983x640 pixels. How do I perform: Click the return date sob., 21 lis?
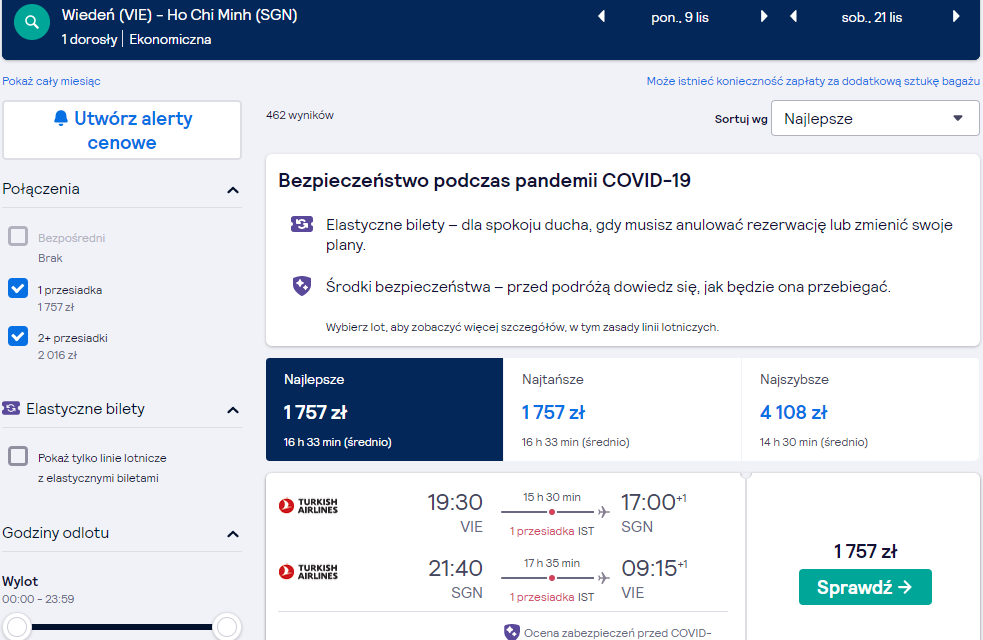[x=872, y=18]
